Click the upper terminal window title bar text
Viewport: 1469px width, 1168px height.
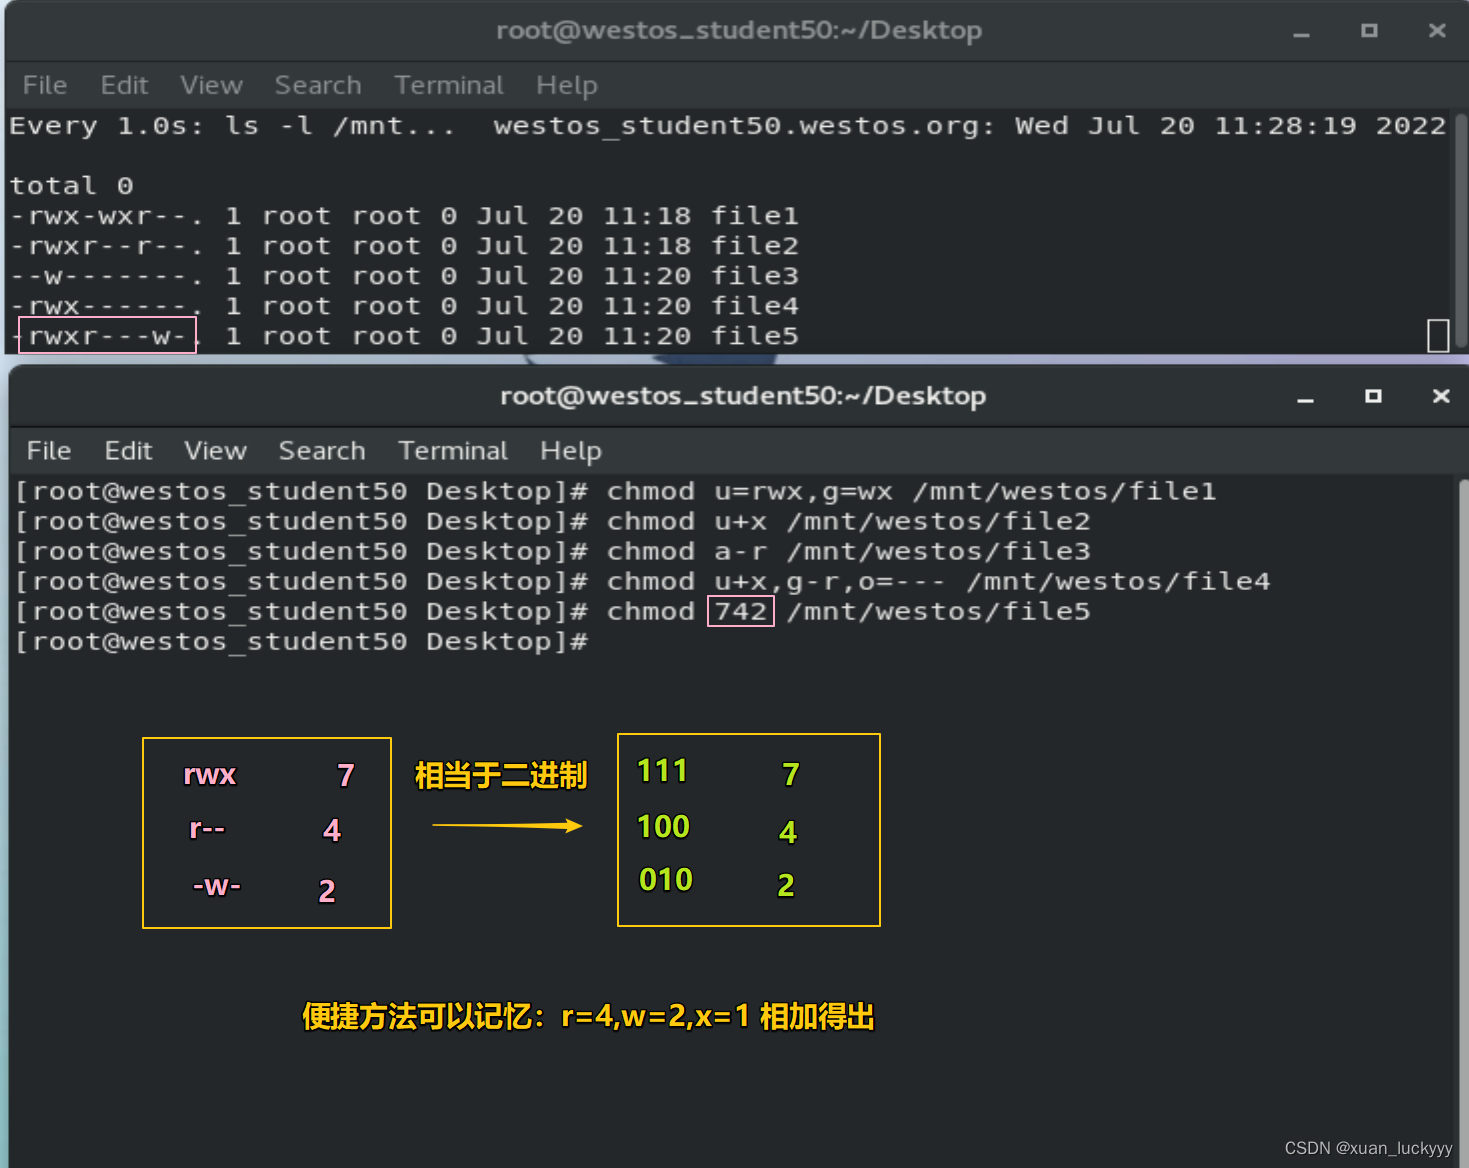pos(739,31)
